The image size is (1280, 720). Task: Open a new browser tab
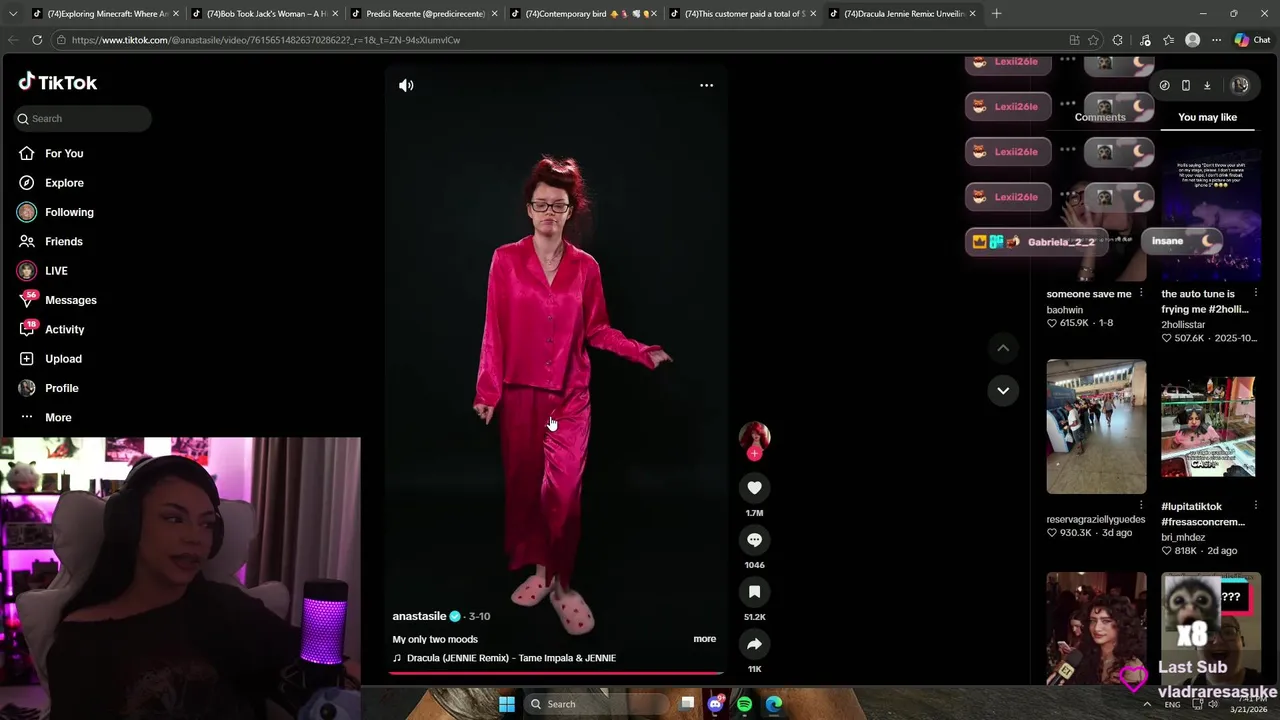coord(996,14)
